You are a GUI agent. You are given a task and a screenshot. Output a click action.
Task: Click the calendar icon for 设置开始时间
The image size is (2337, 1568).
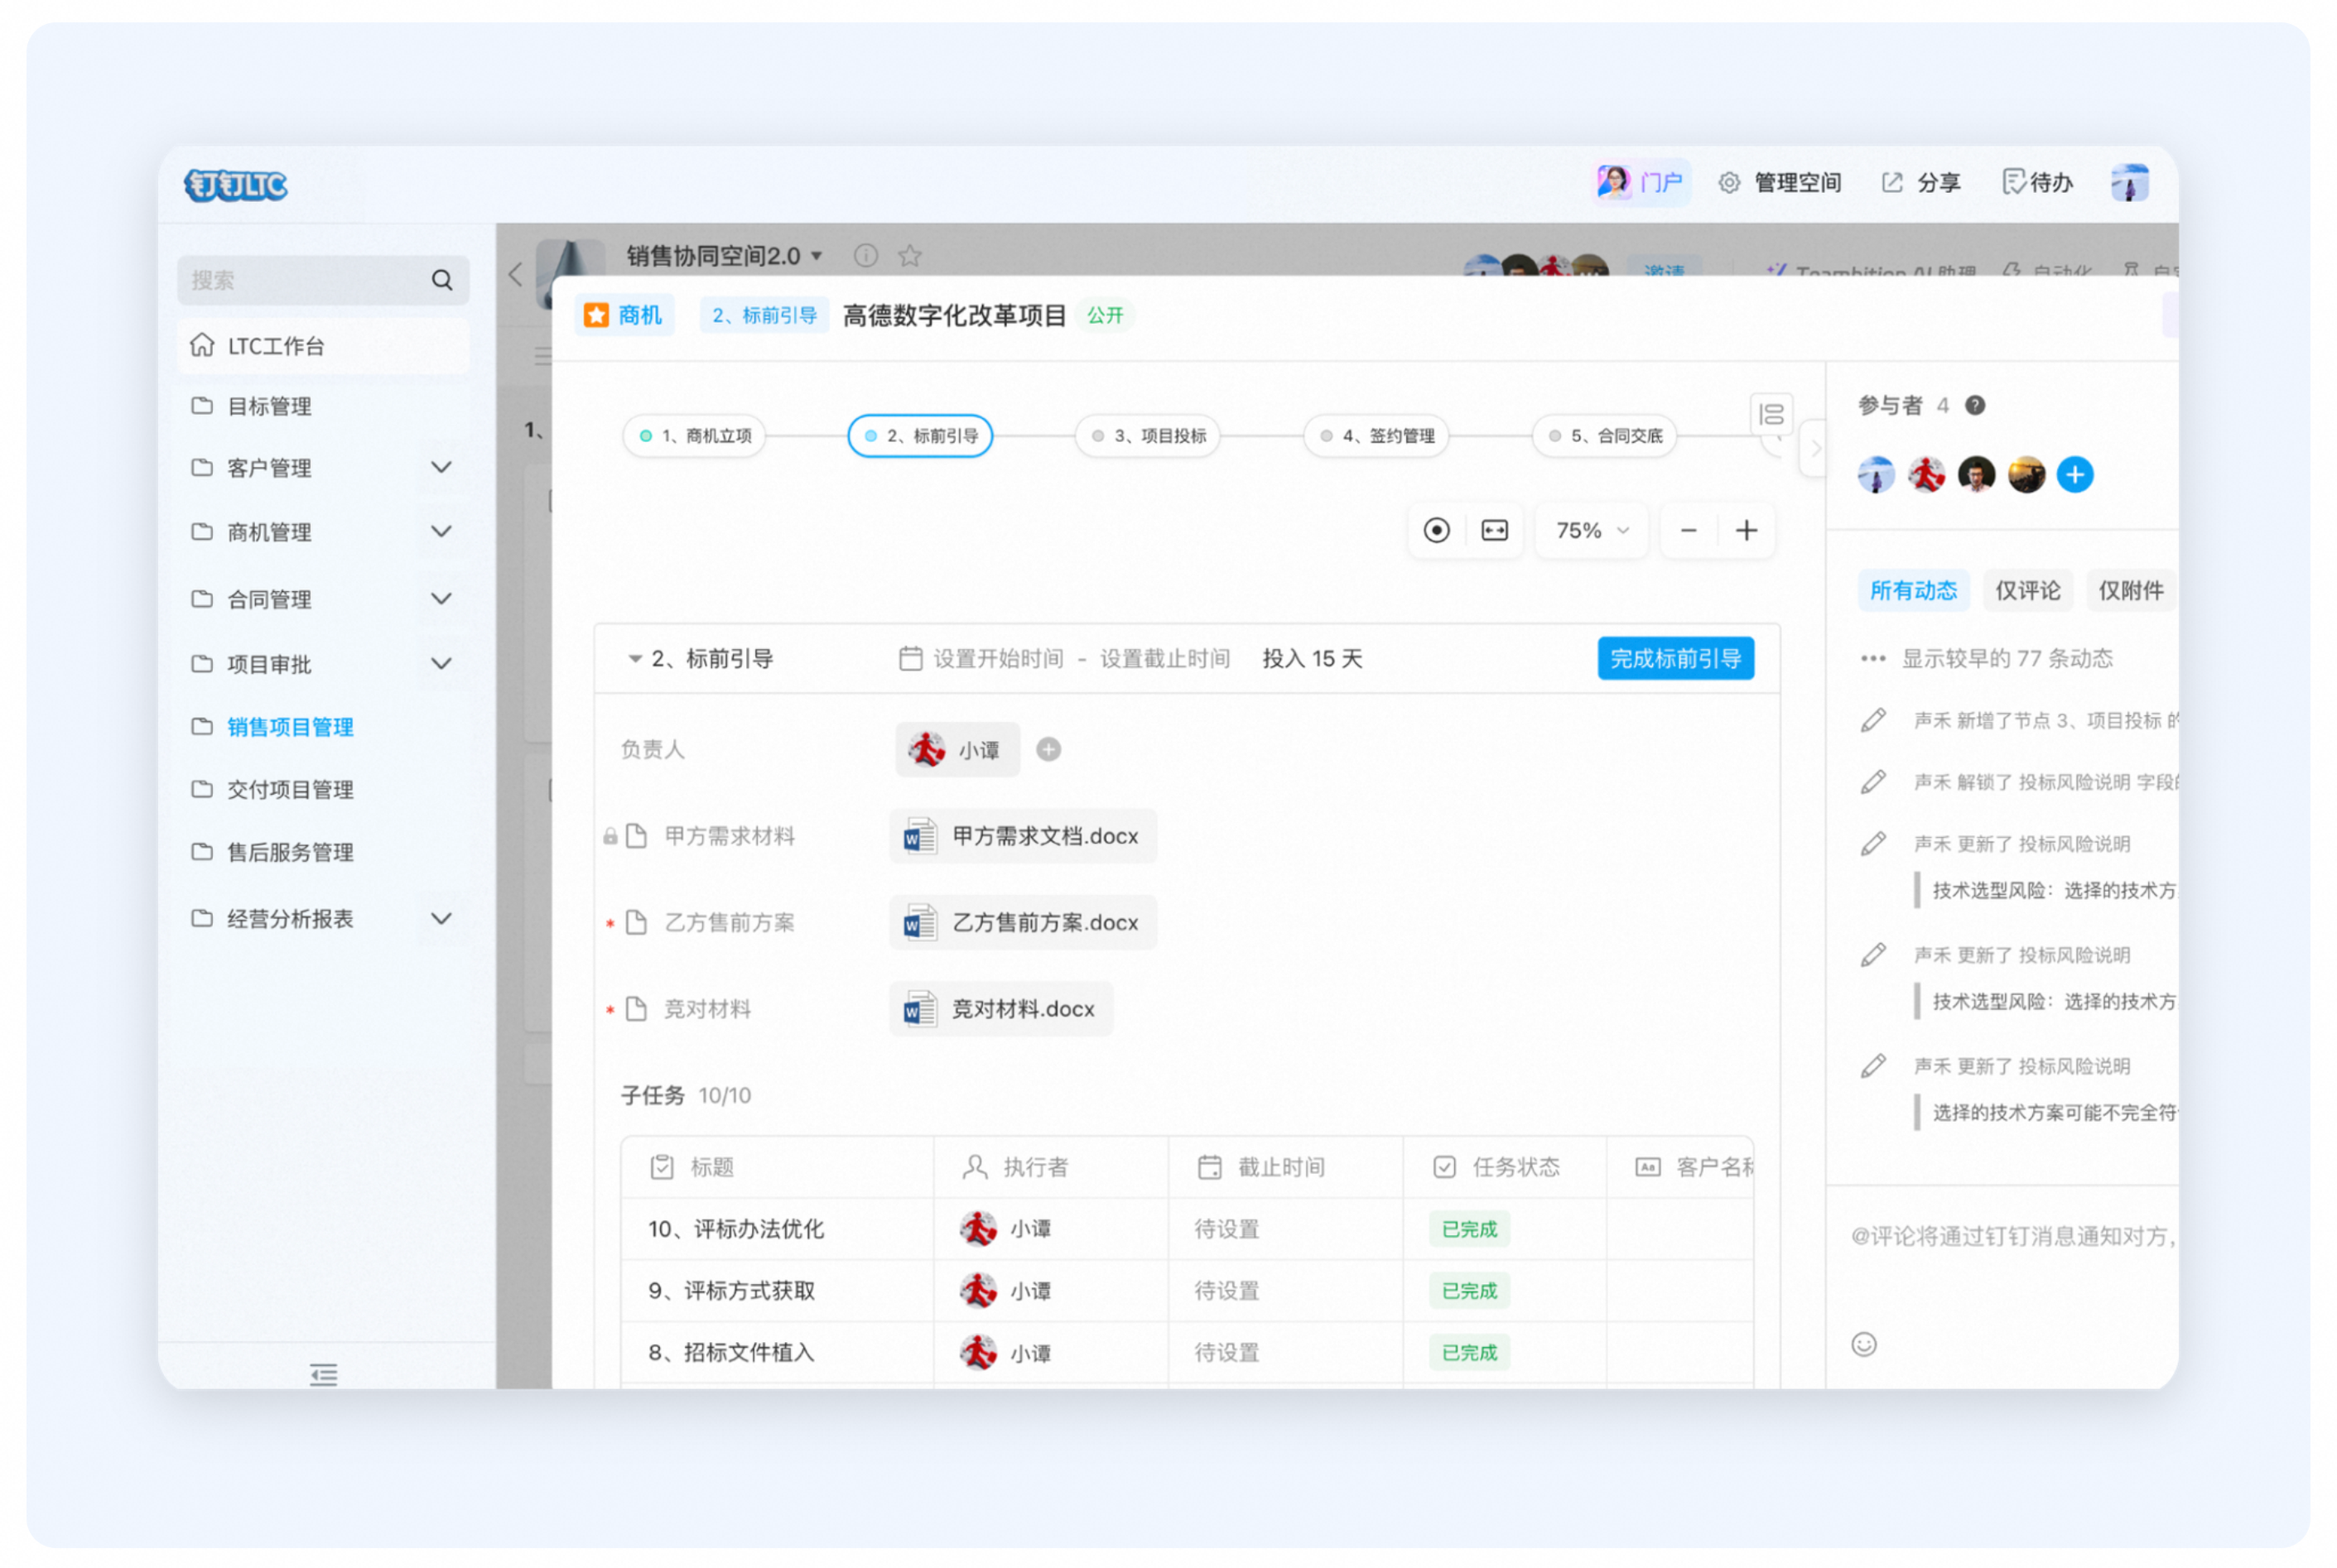(910, 658)
